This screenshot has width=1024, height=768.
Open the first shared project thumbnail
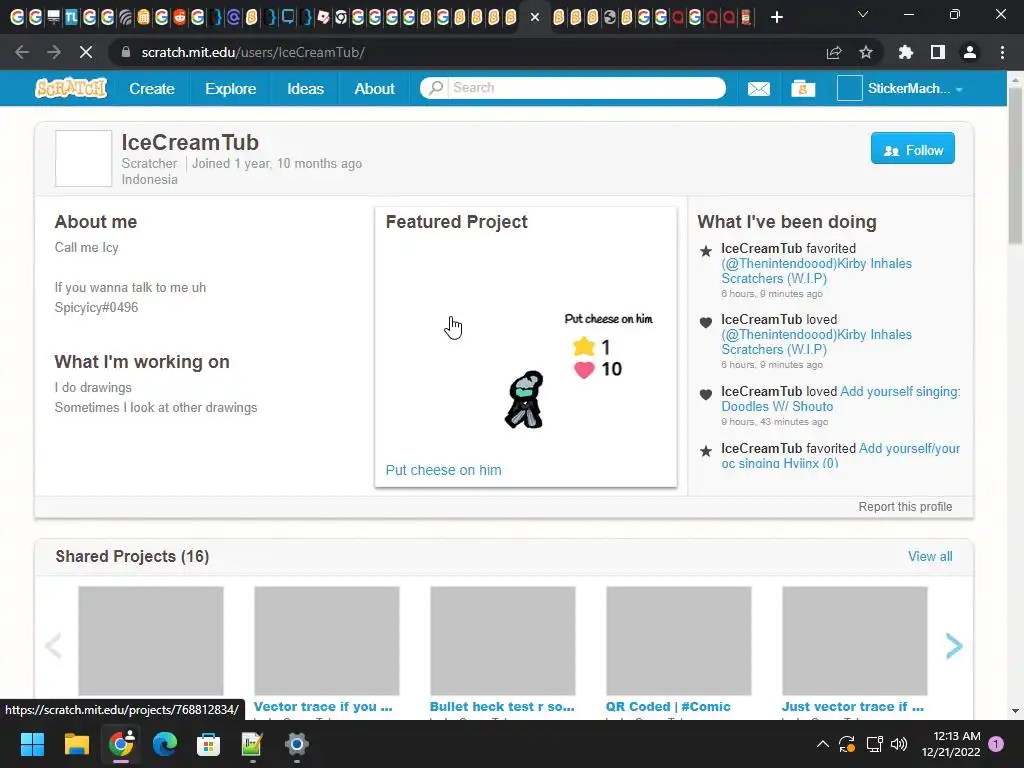151,641
